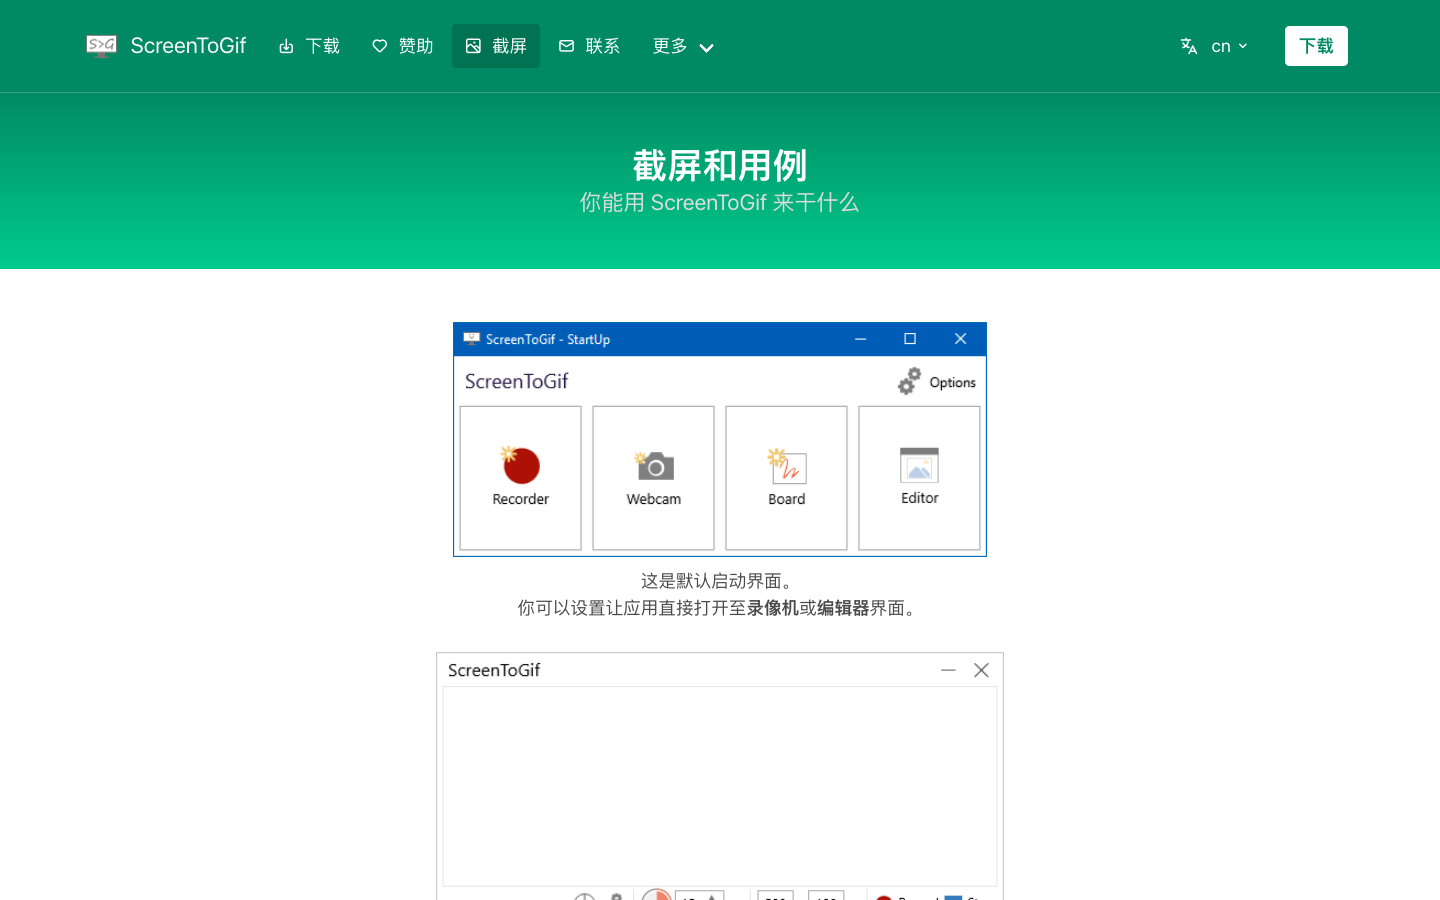The image size is (1440, 900).
Task: Click the envelope icon beside 联系
Action: click(x=566, y=45)
